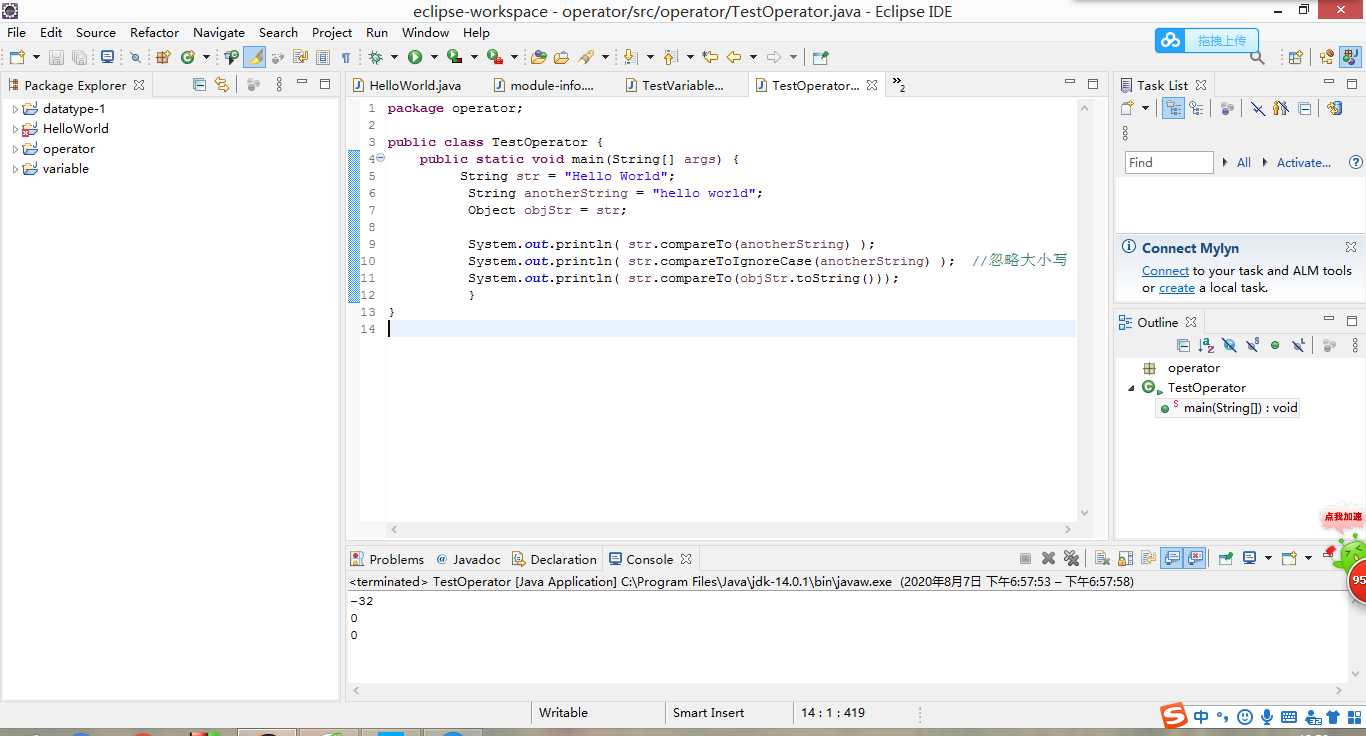Collapse TestOperator node in Outline
Screen dimensions: 1366x736
pyautogui.click(x=1132, y=388)
